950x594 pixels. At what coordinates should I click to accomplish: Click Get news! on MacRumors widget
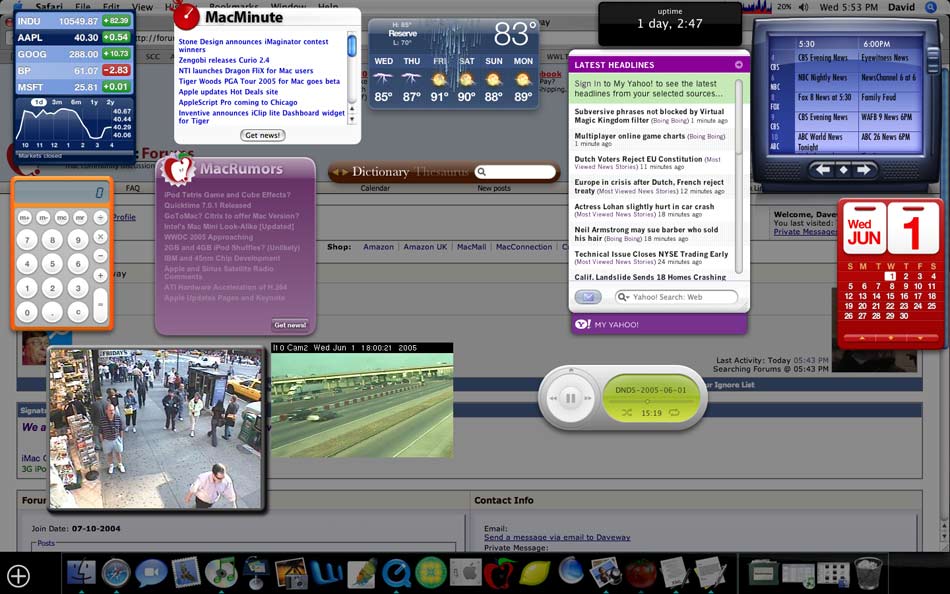coord(290,325)
